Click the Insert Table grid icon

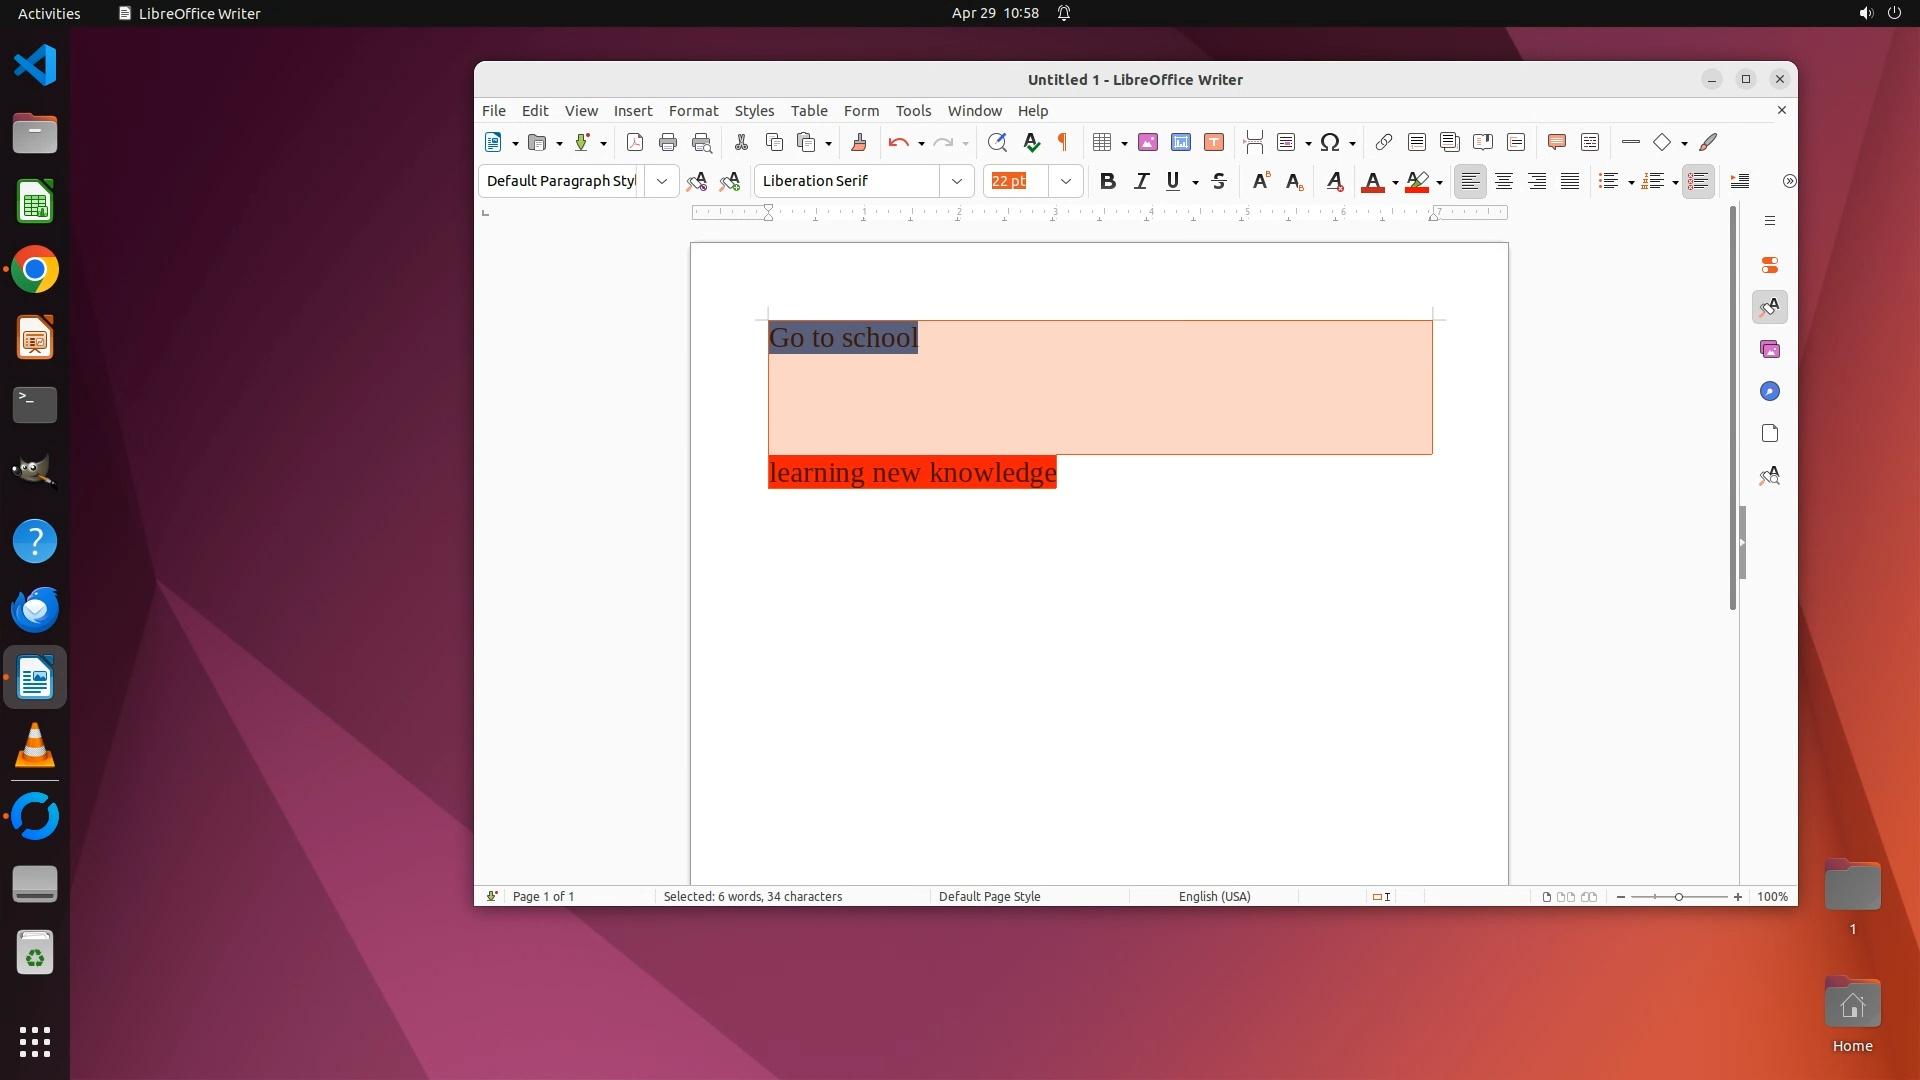[x=1101, y=142]
